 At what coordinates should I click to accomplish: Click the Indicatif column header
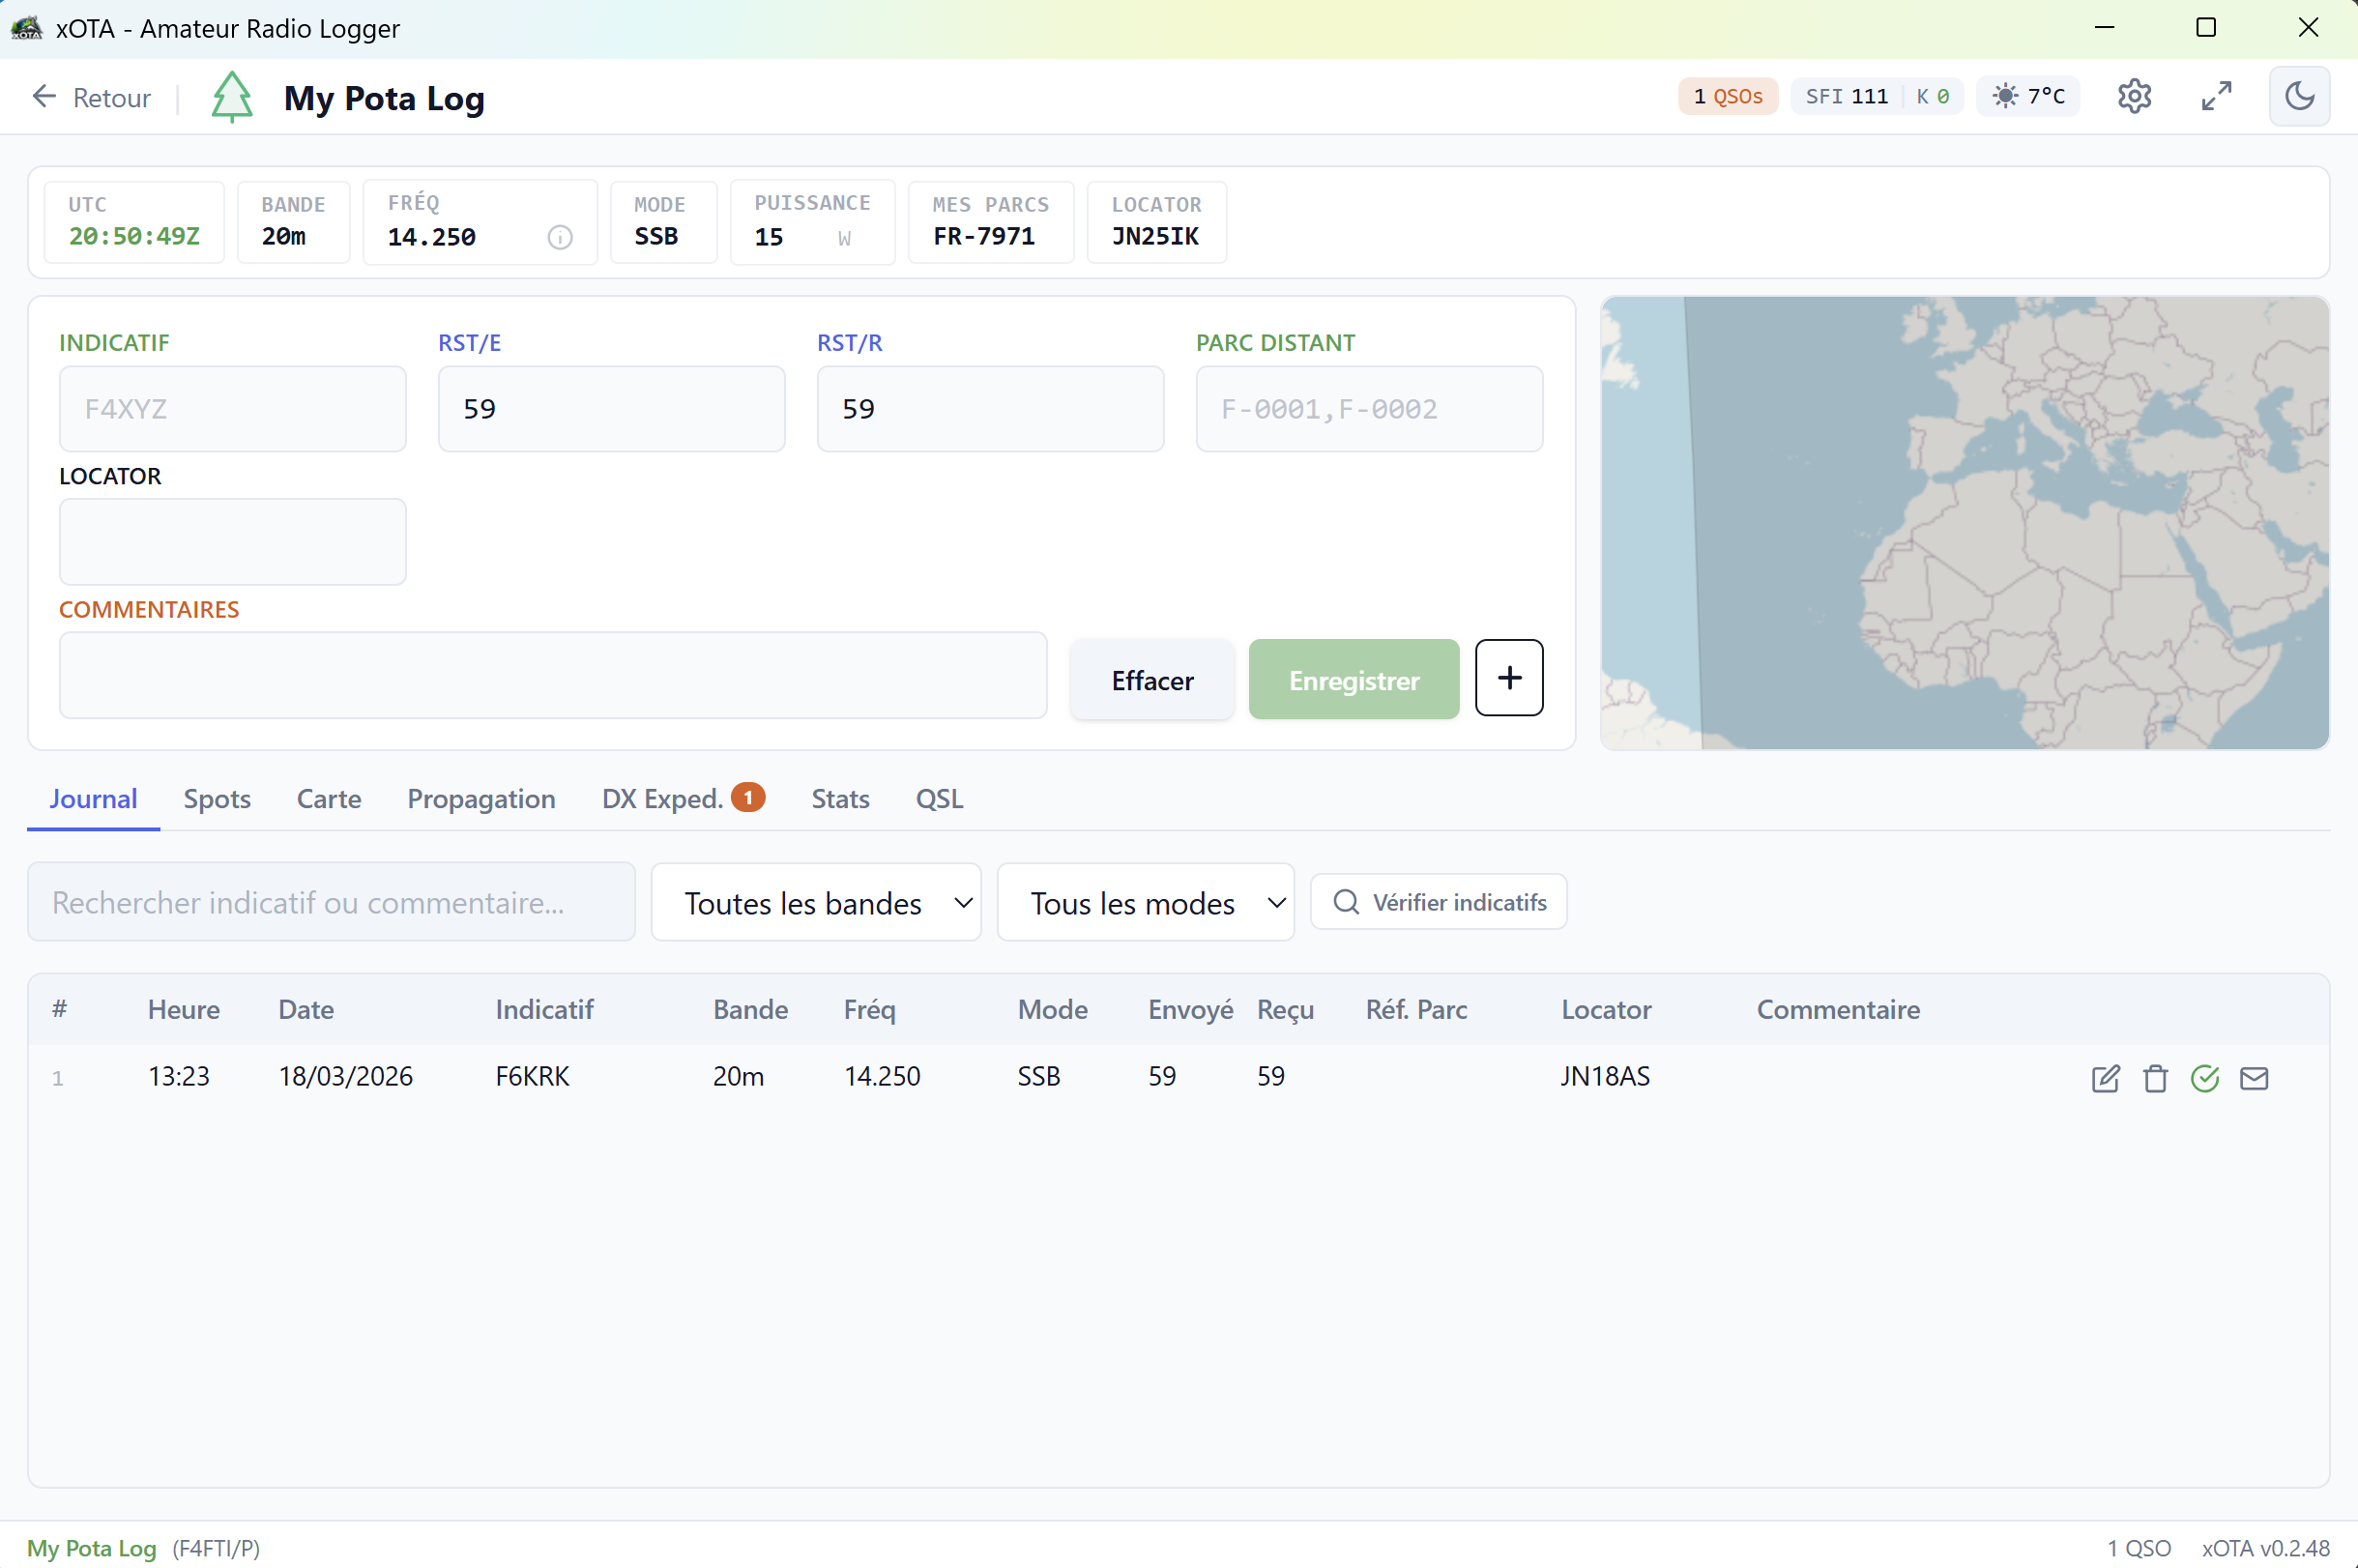coord(545,1010)
